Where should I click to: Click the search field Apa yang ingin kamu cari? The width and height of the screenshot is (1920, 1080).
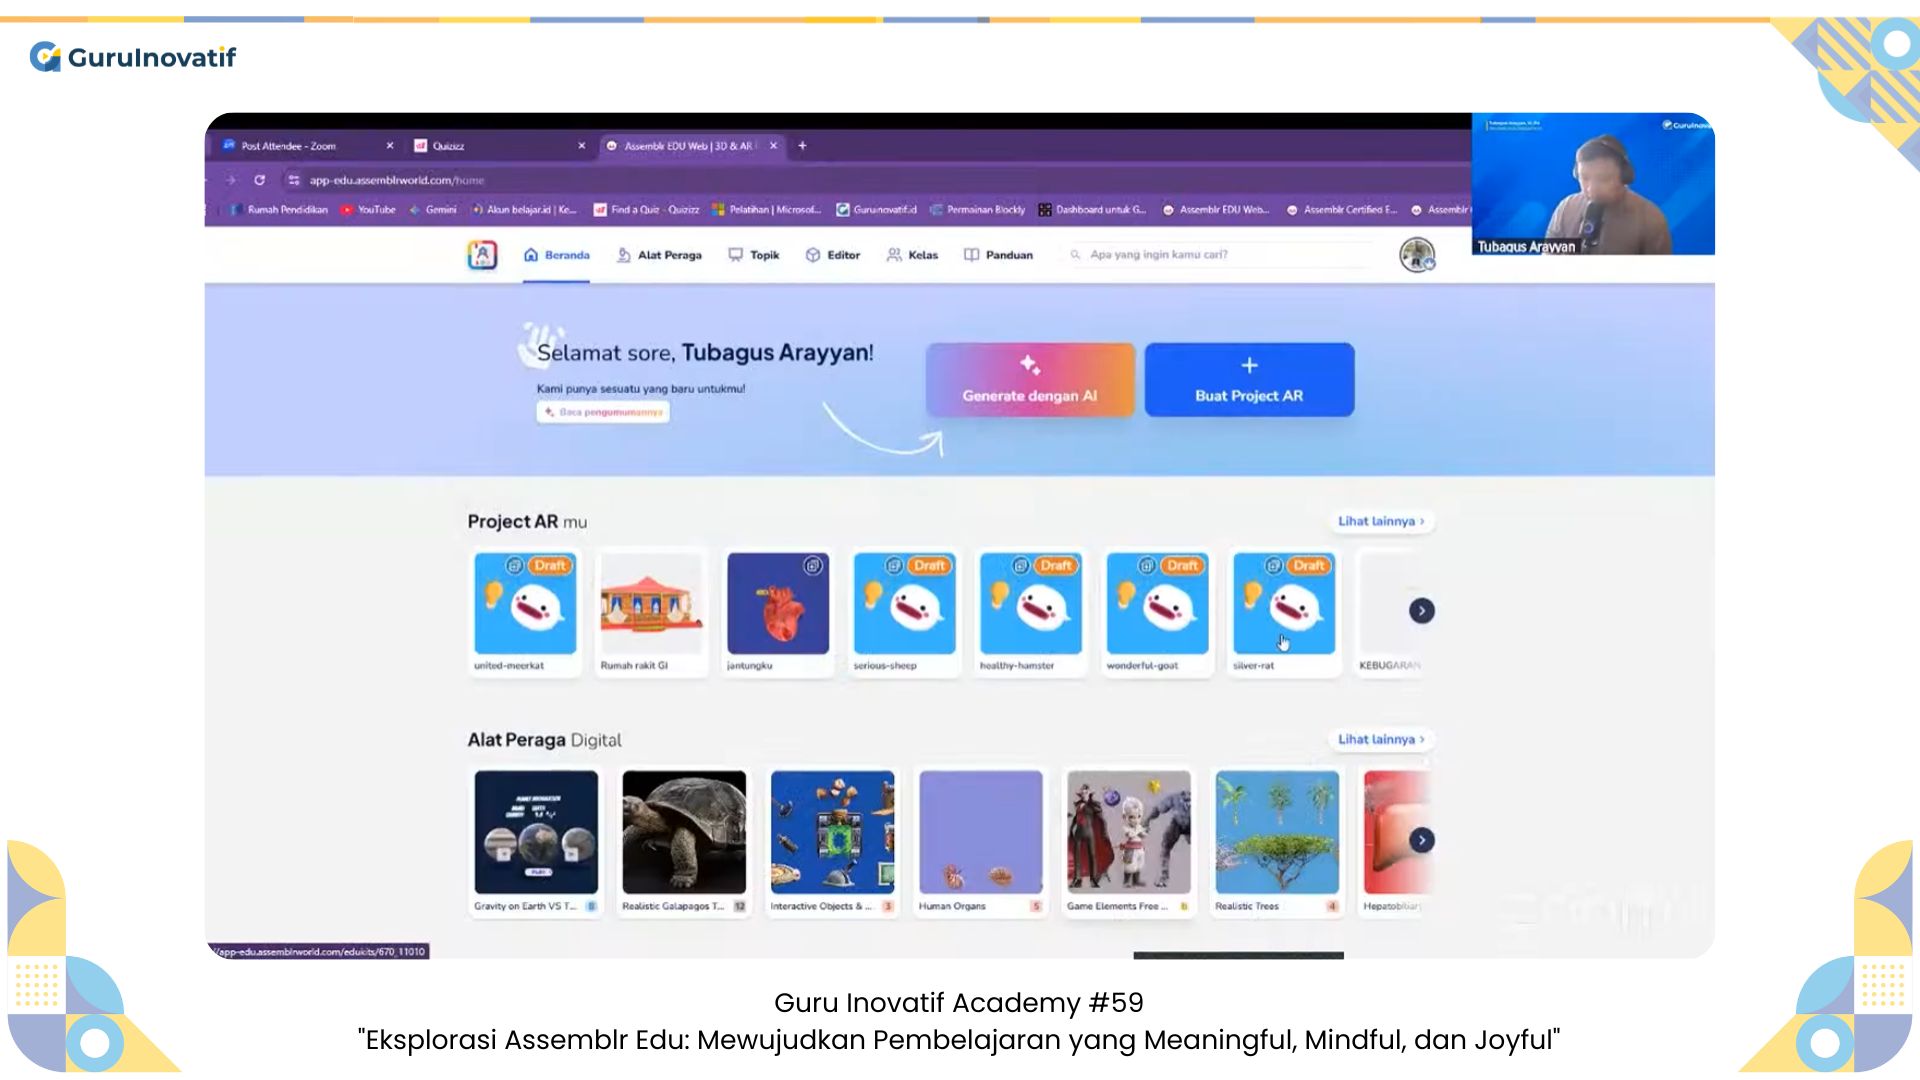[1200, 255]
